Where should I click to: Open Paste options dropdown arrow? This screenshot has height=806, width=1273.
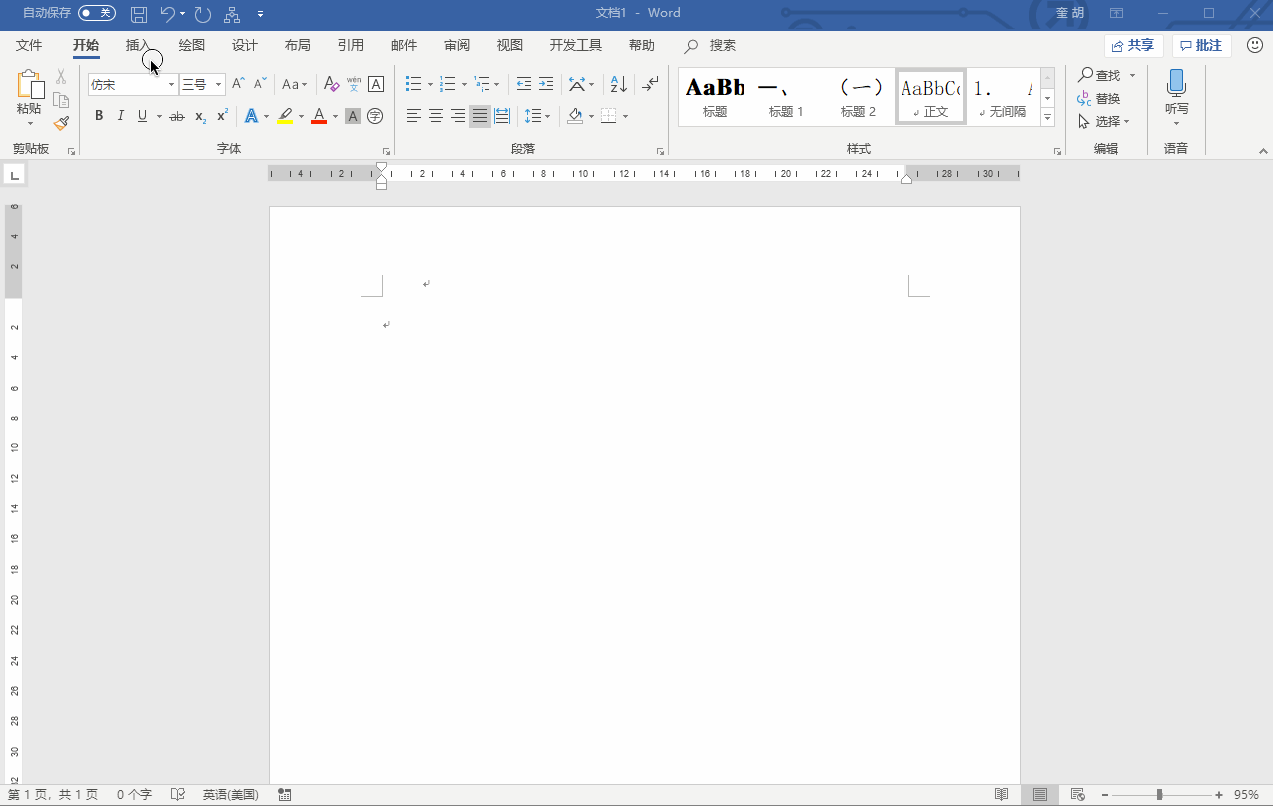30,124
